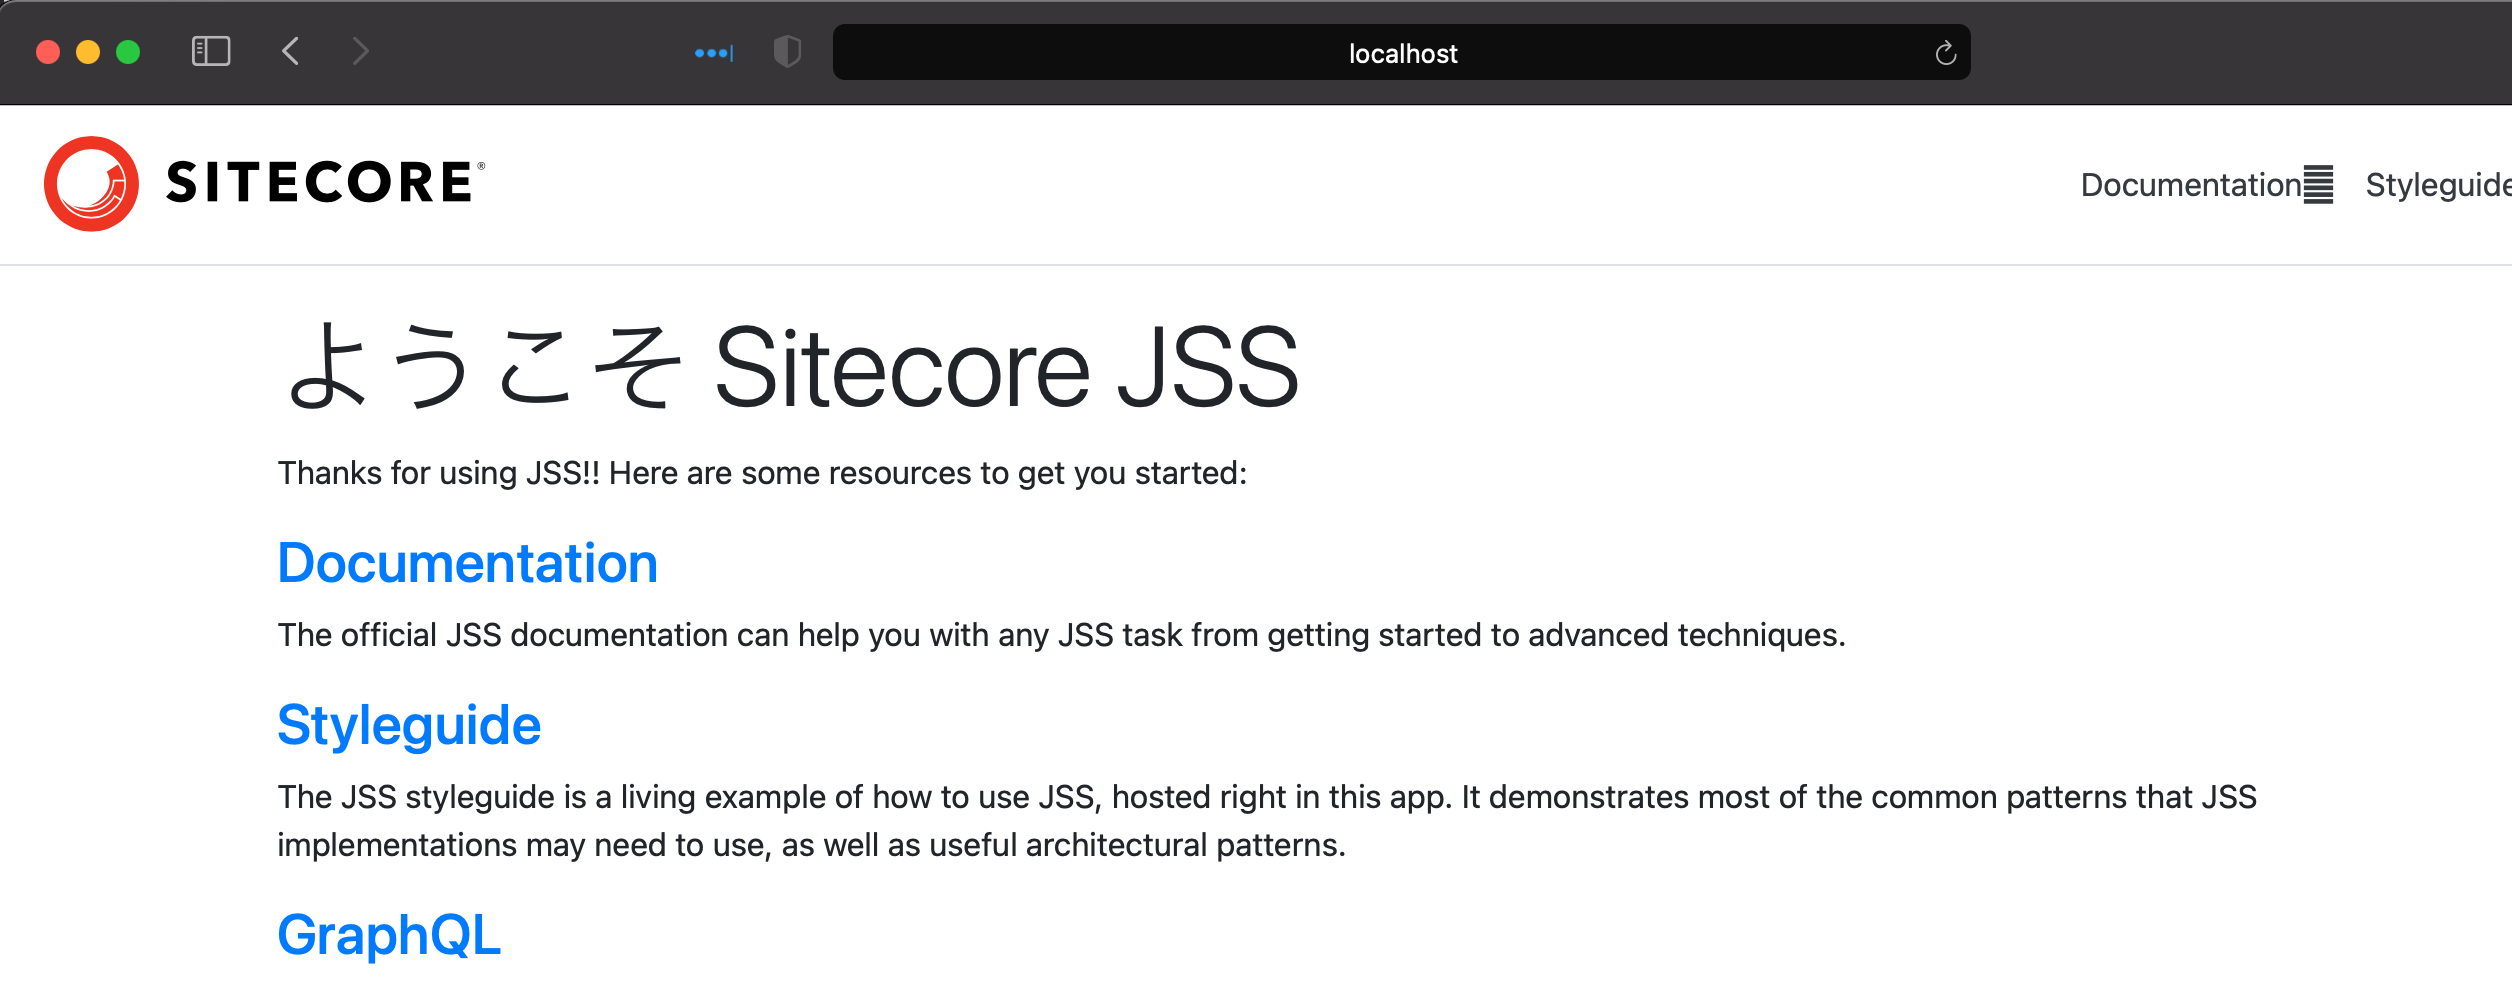Open the blue Styleguide heading link

(409, 726)
